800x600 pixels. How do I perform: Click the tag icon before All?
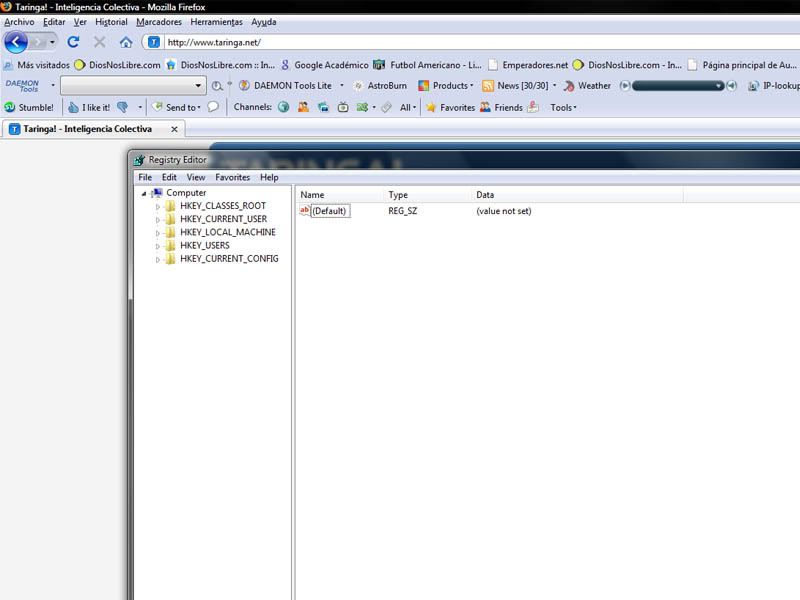[x=387, y=107]
